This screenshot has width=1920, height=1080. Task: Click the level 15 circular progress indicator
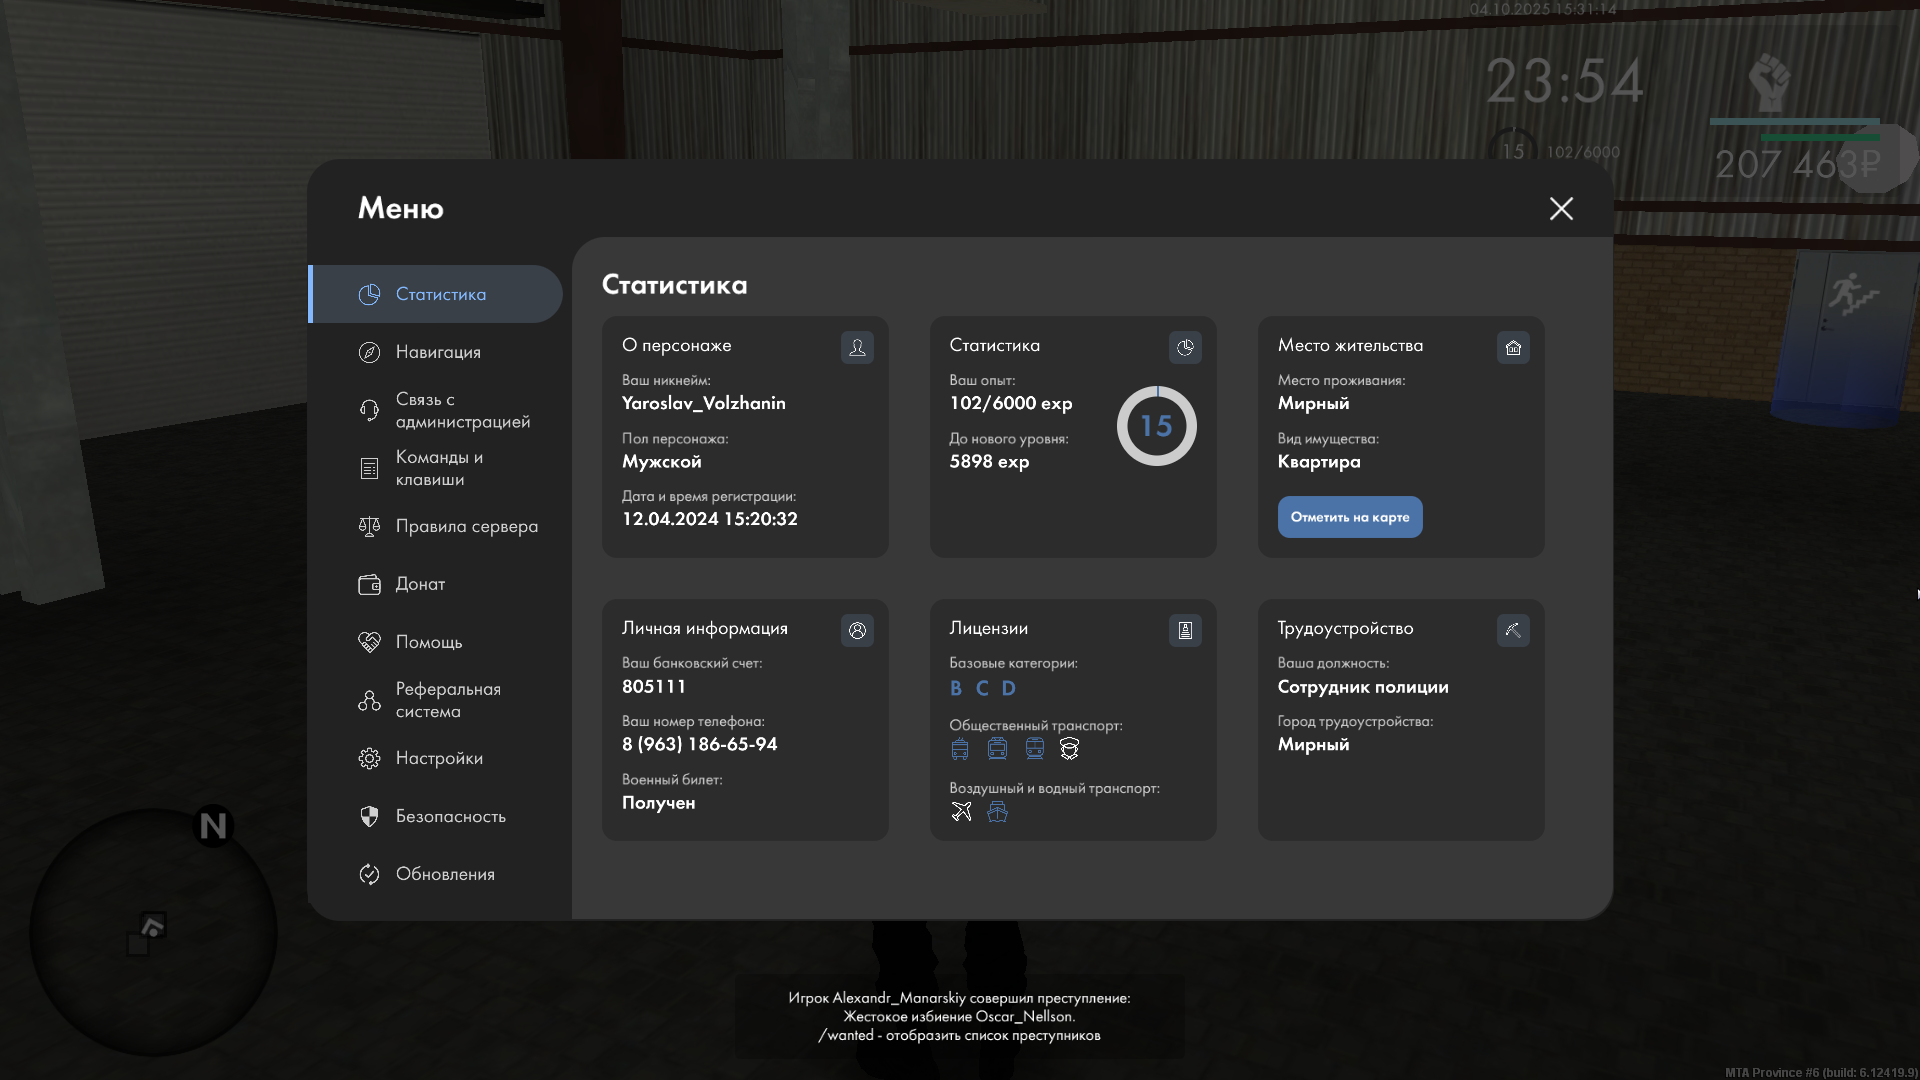1156,426
